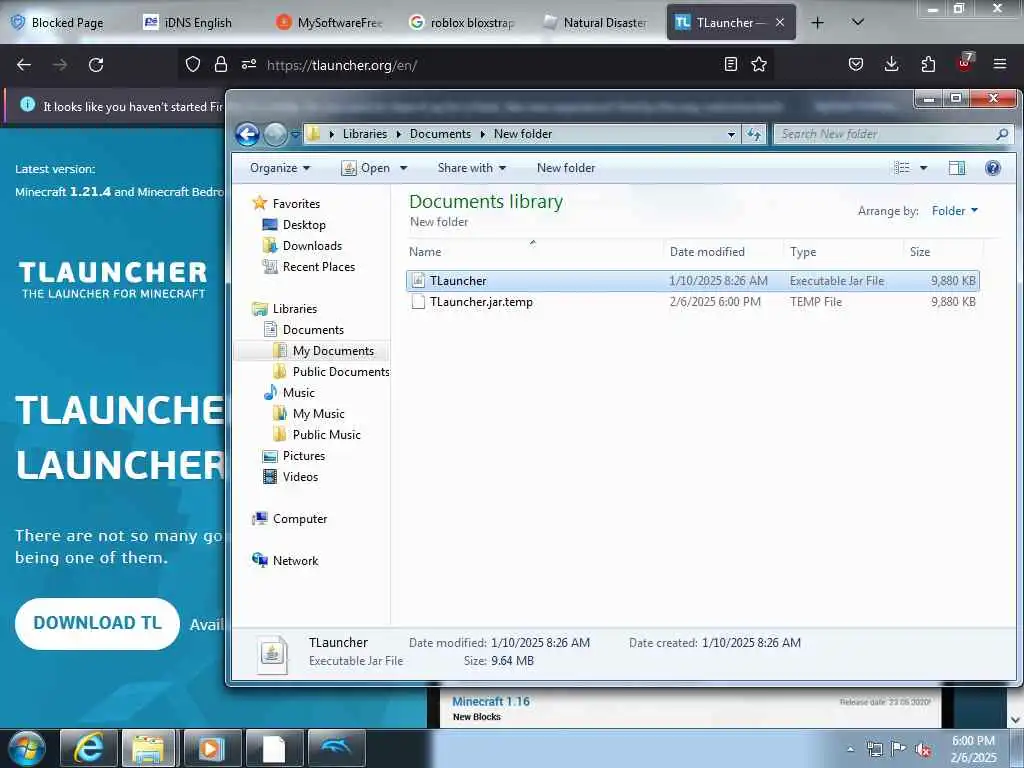Expand Open button dropdown arrow
The width and height of the screenshot is (1024, 768).
404,168
